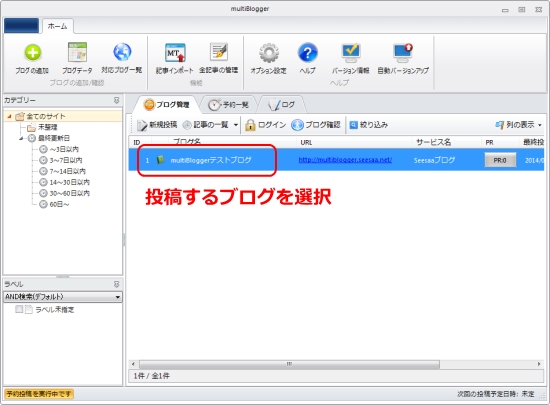Click 記事の一覧 in the toolbar

206,125
